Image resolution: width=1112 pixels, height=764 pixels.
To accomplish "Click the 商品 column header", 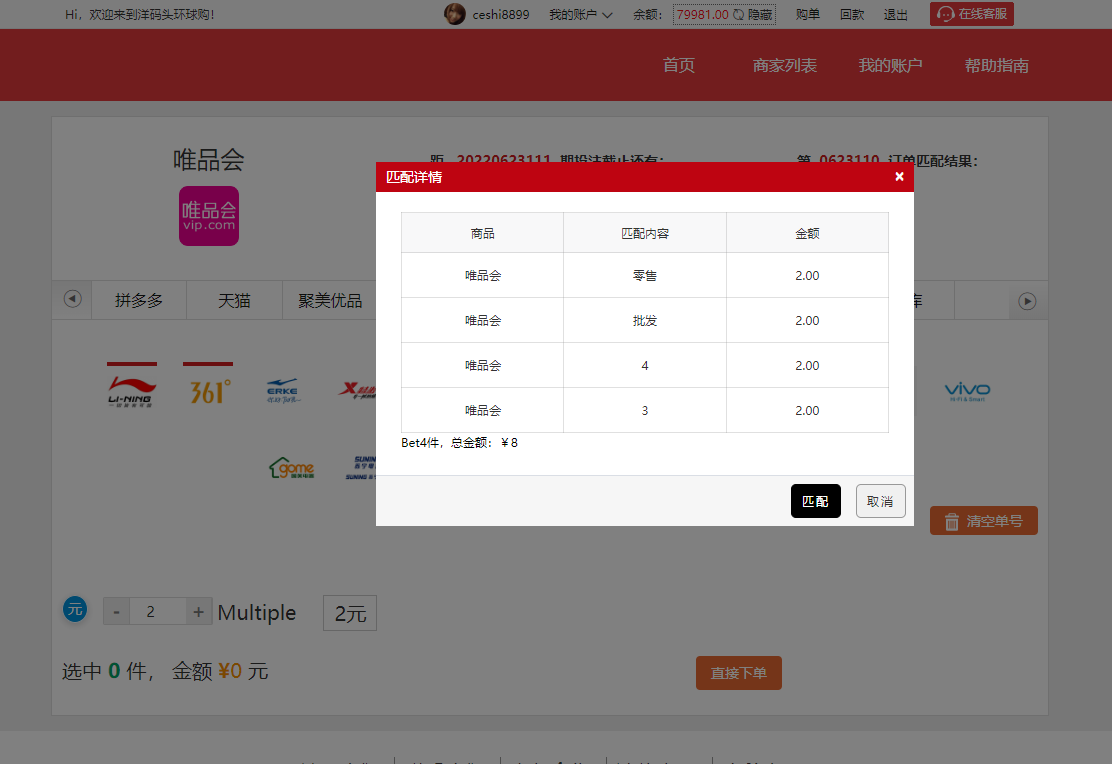I will 482,233.
